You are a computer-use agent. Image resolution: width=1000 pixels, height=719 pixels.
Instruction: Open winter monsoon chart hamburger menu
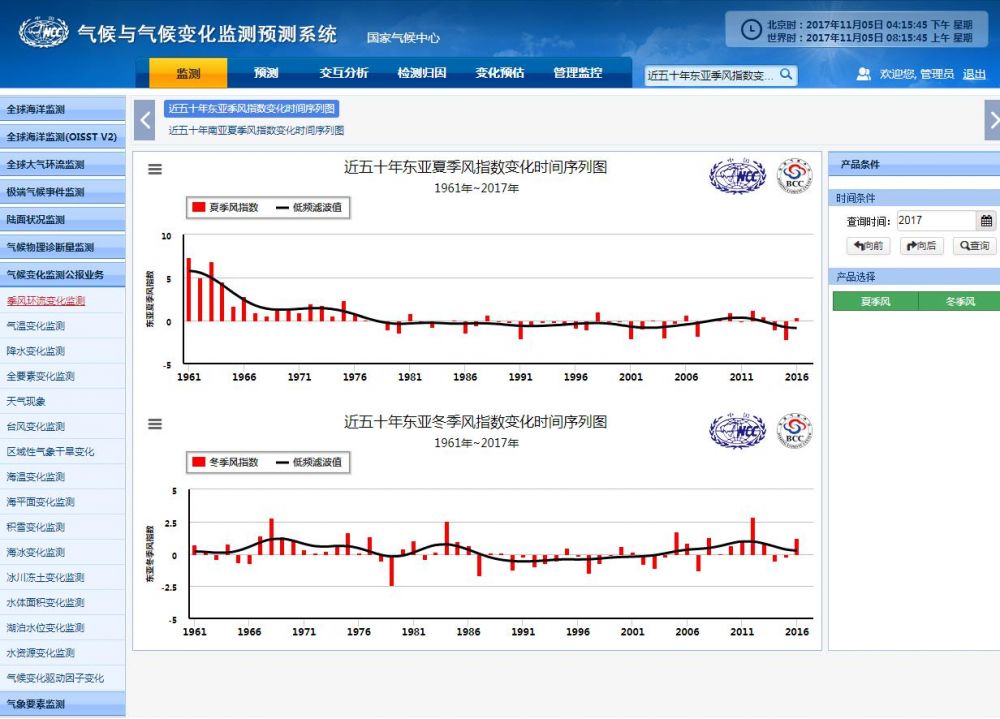tap(155, 424)
